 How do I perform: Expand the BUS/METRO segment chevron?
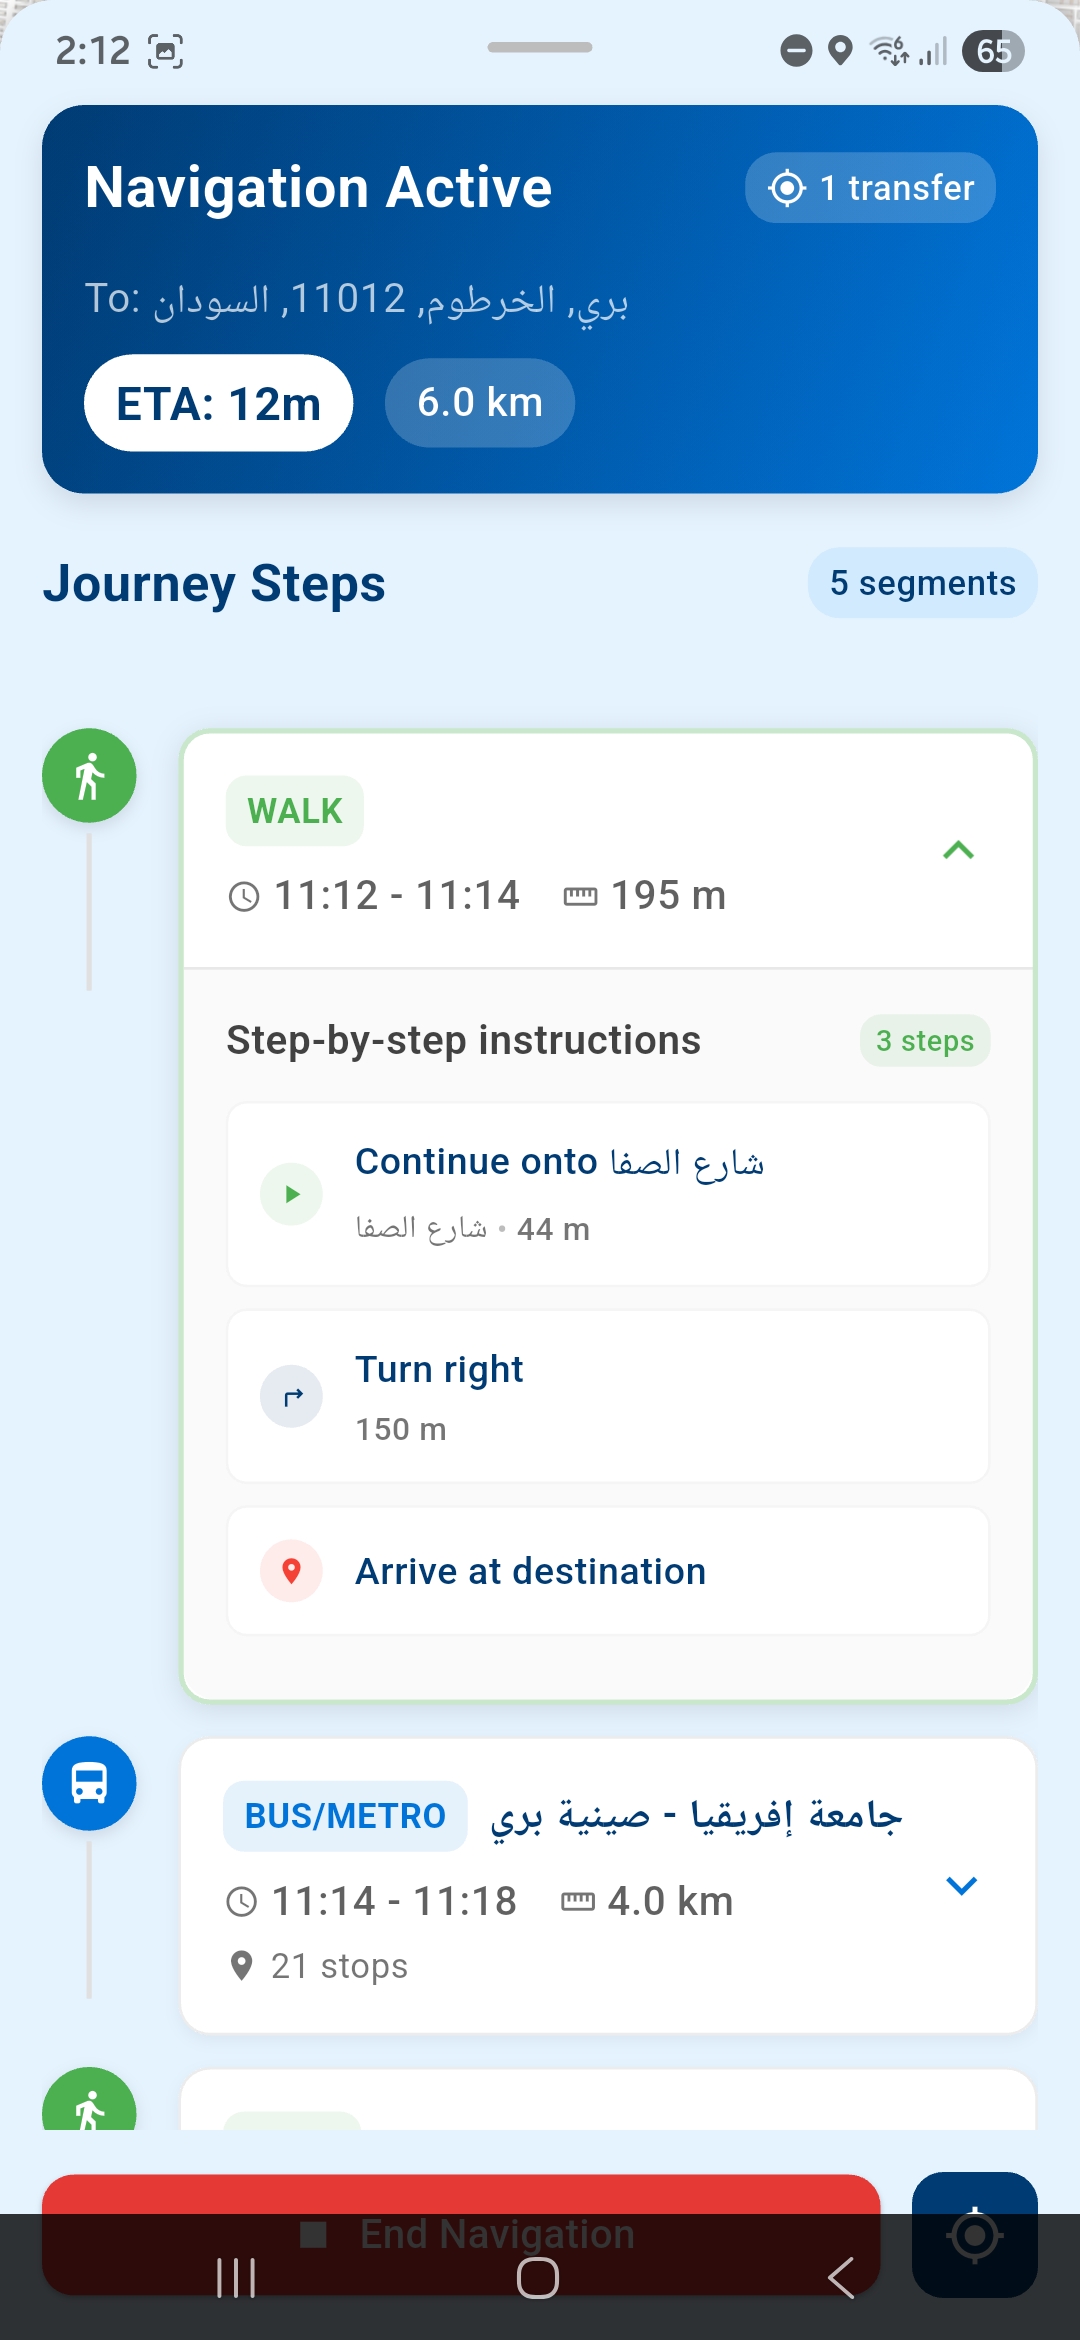coord(961,1886)
